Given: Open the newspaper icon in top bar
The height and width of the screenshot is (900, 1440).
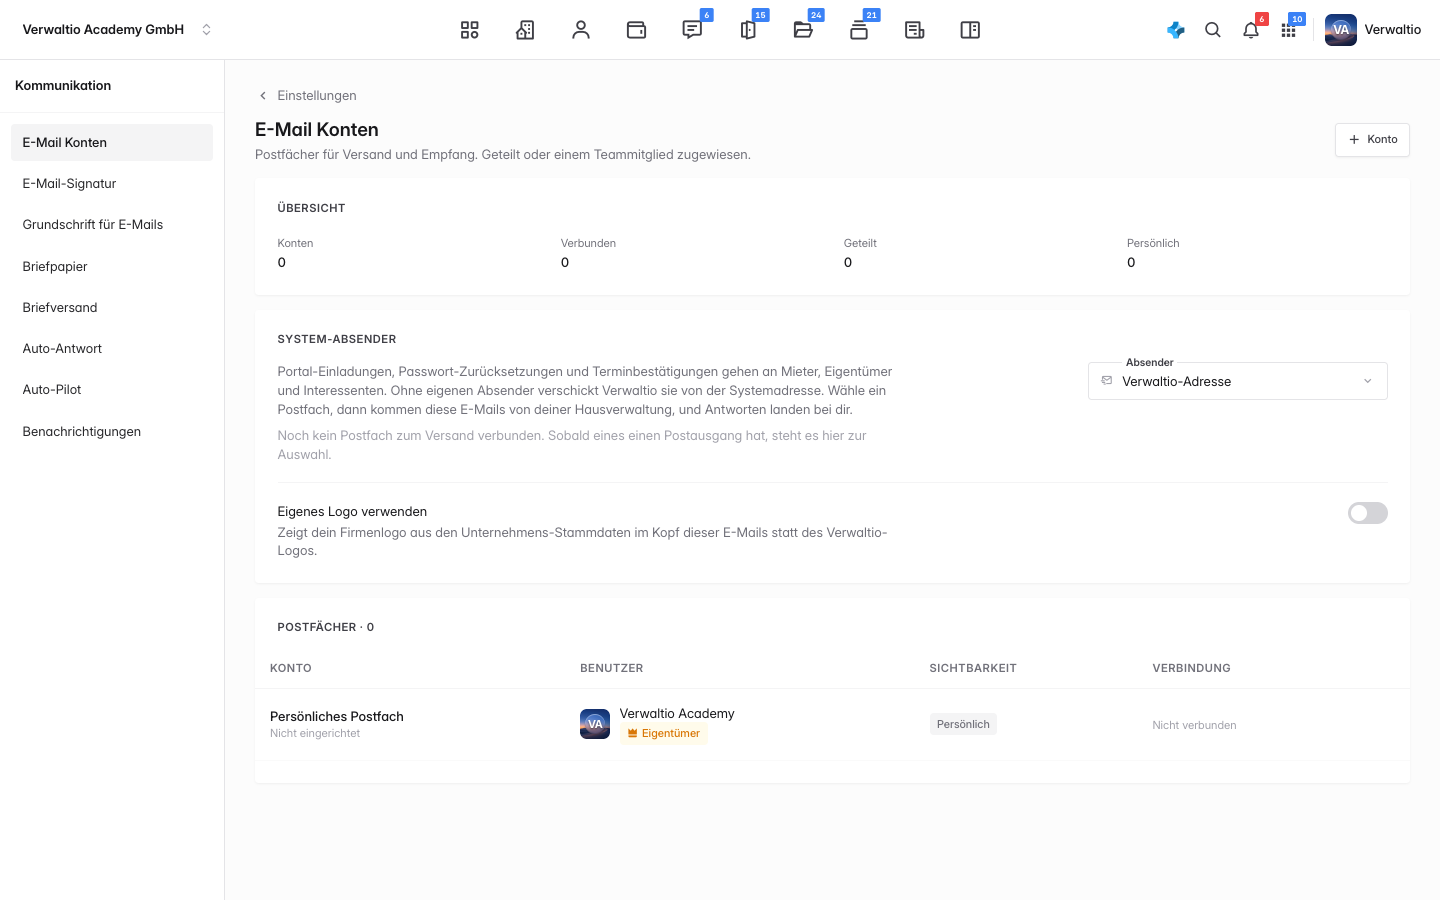Looking at the screenshot, I should pyautogui.click(x=914, y=30).
